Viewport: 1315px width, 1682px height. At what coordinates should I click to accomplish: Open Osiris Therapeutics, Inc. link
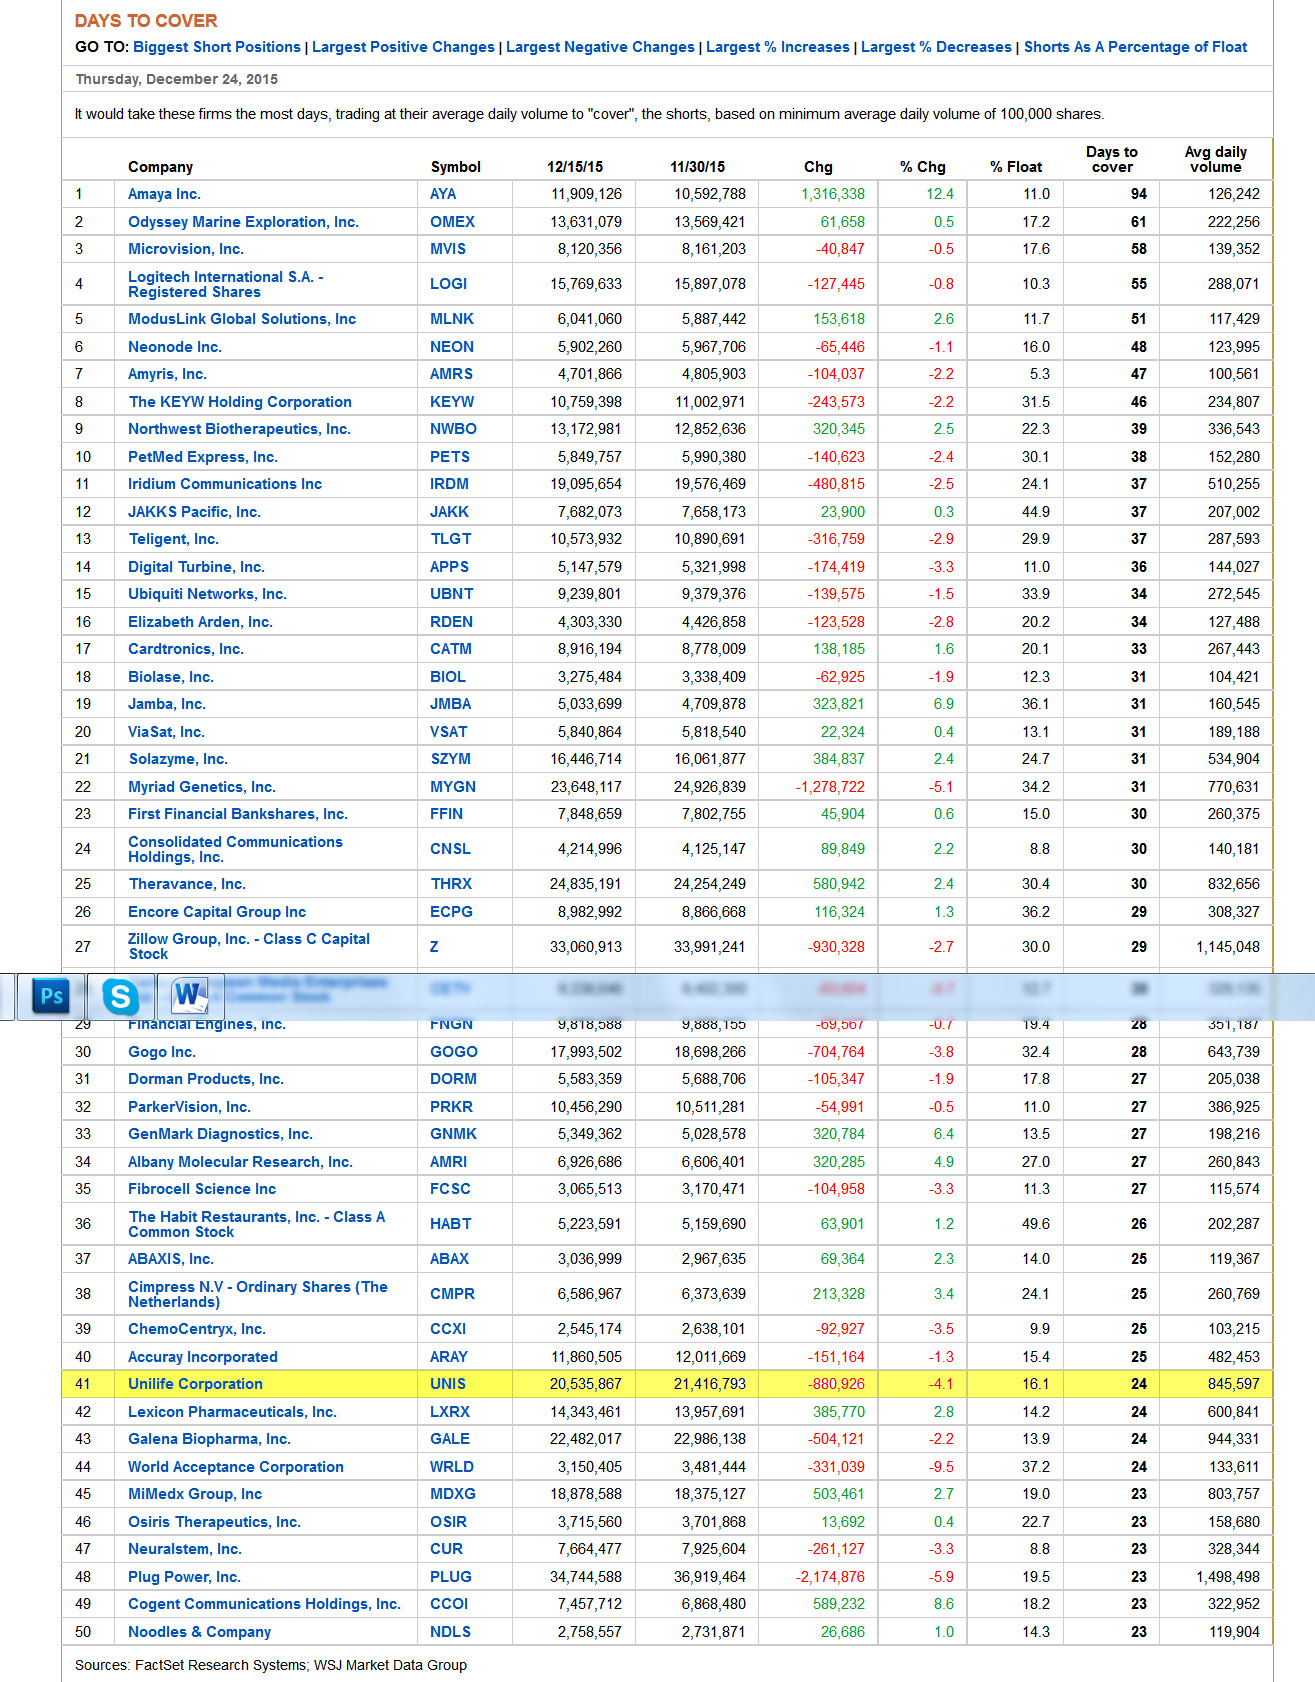point(214,1522)
